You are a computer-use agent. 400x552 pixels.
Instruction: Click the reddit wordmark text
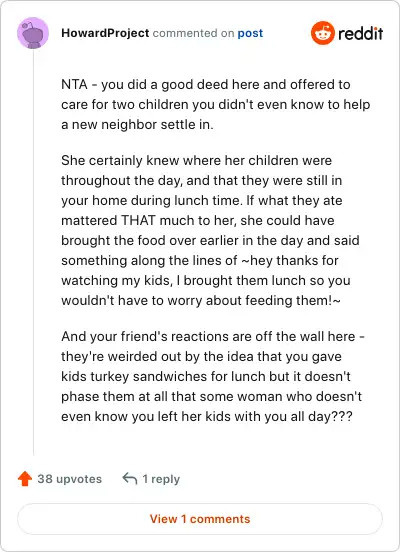(x=361, y=33)
